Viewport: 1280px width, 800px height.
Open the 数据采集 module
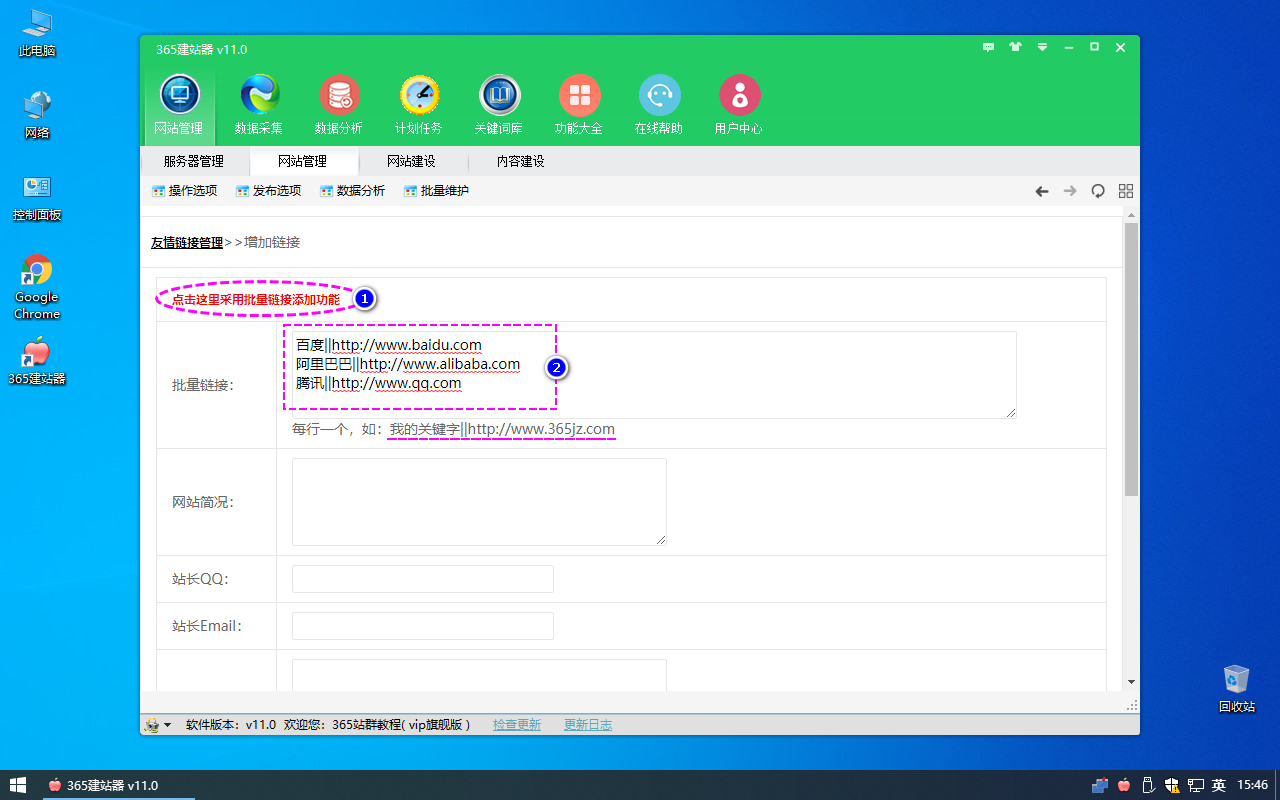click(259, 105)
